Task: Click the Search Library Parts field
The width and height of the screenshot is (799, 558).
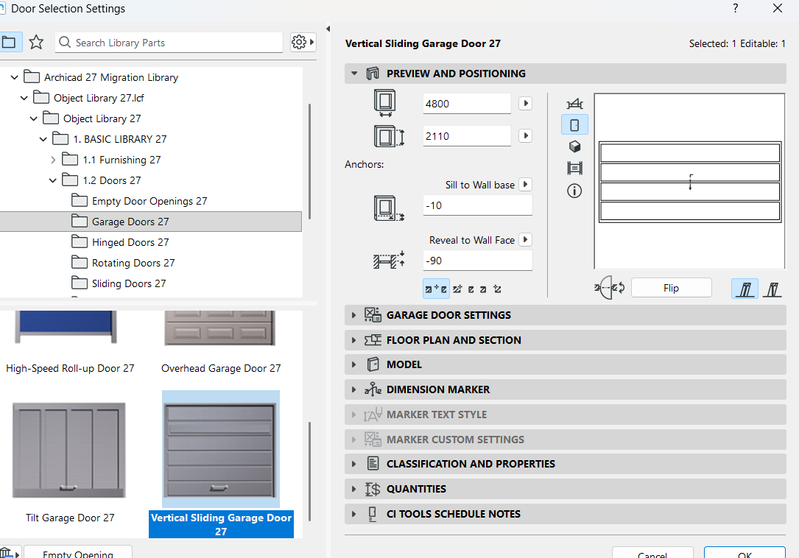Action: tap(169, 42)
